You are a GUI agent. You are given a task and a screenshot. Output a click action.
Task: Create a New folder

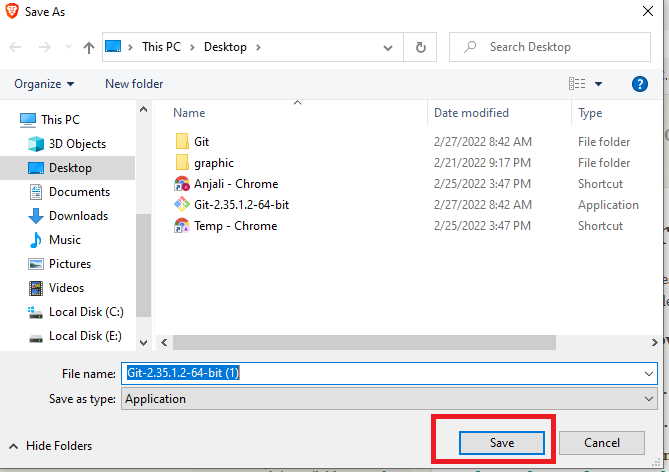click(134, 84)
